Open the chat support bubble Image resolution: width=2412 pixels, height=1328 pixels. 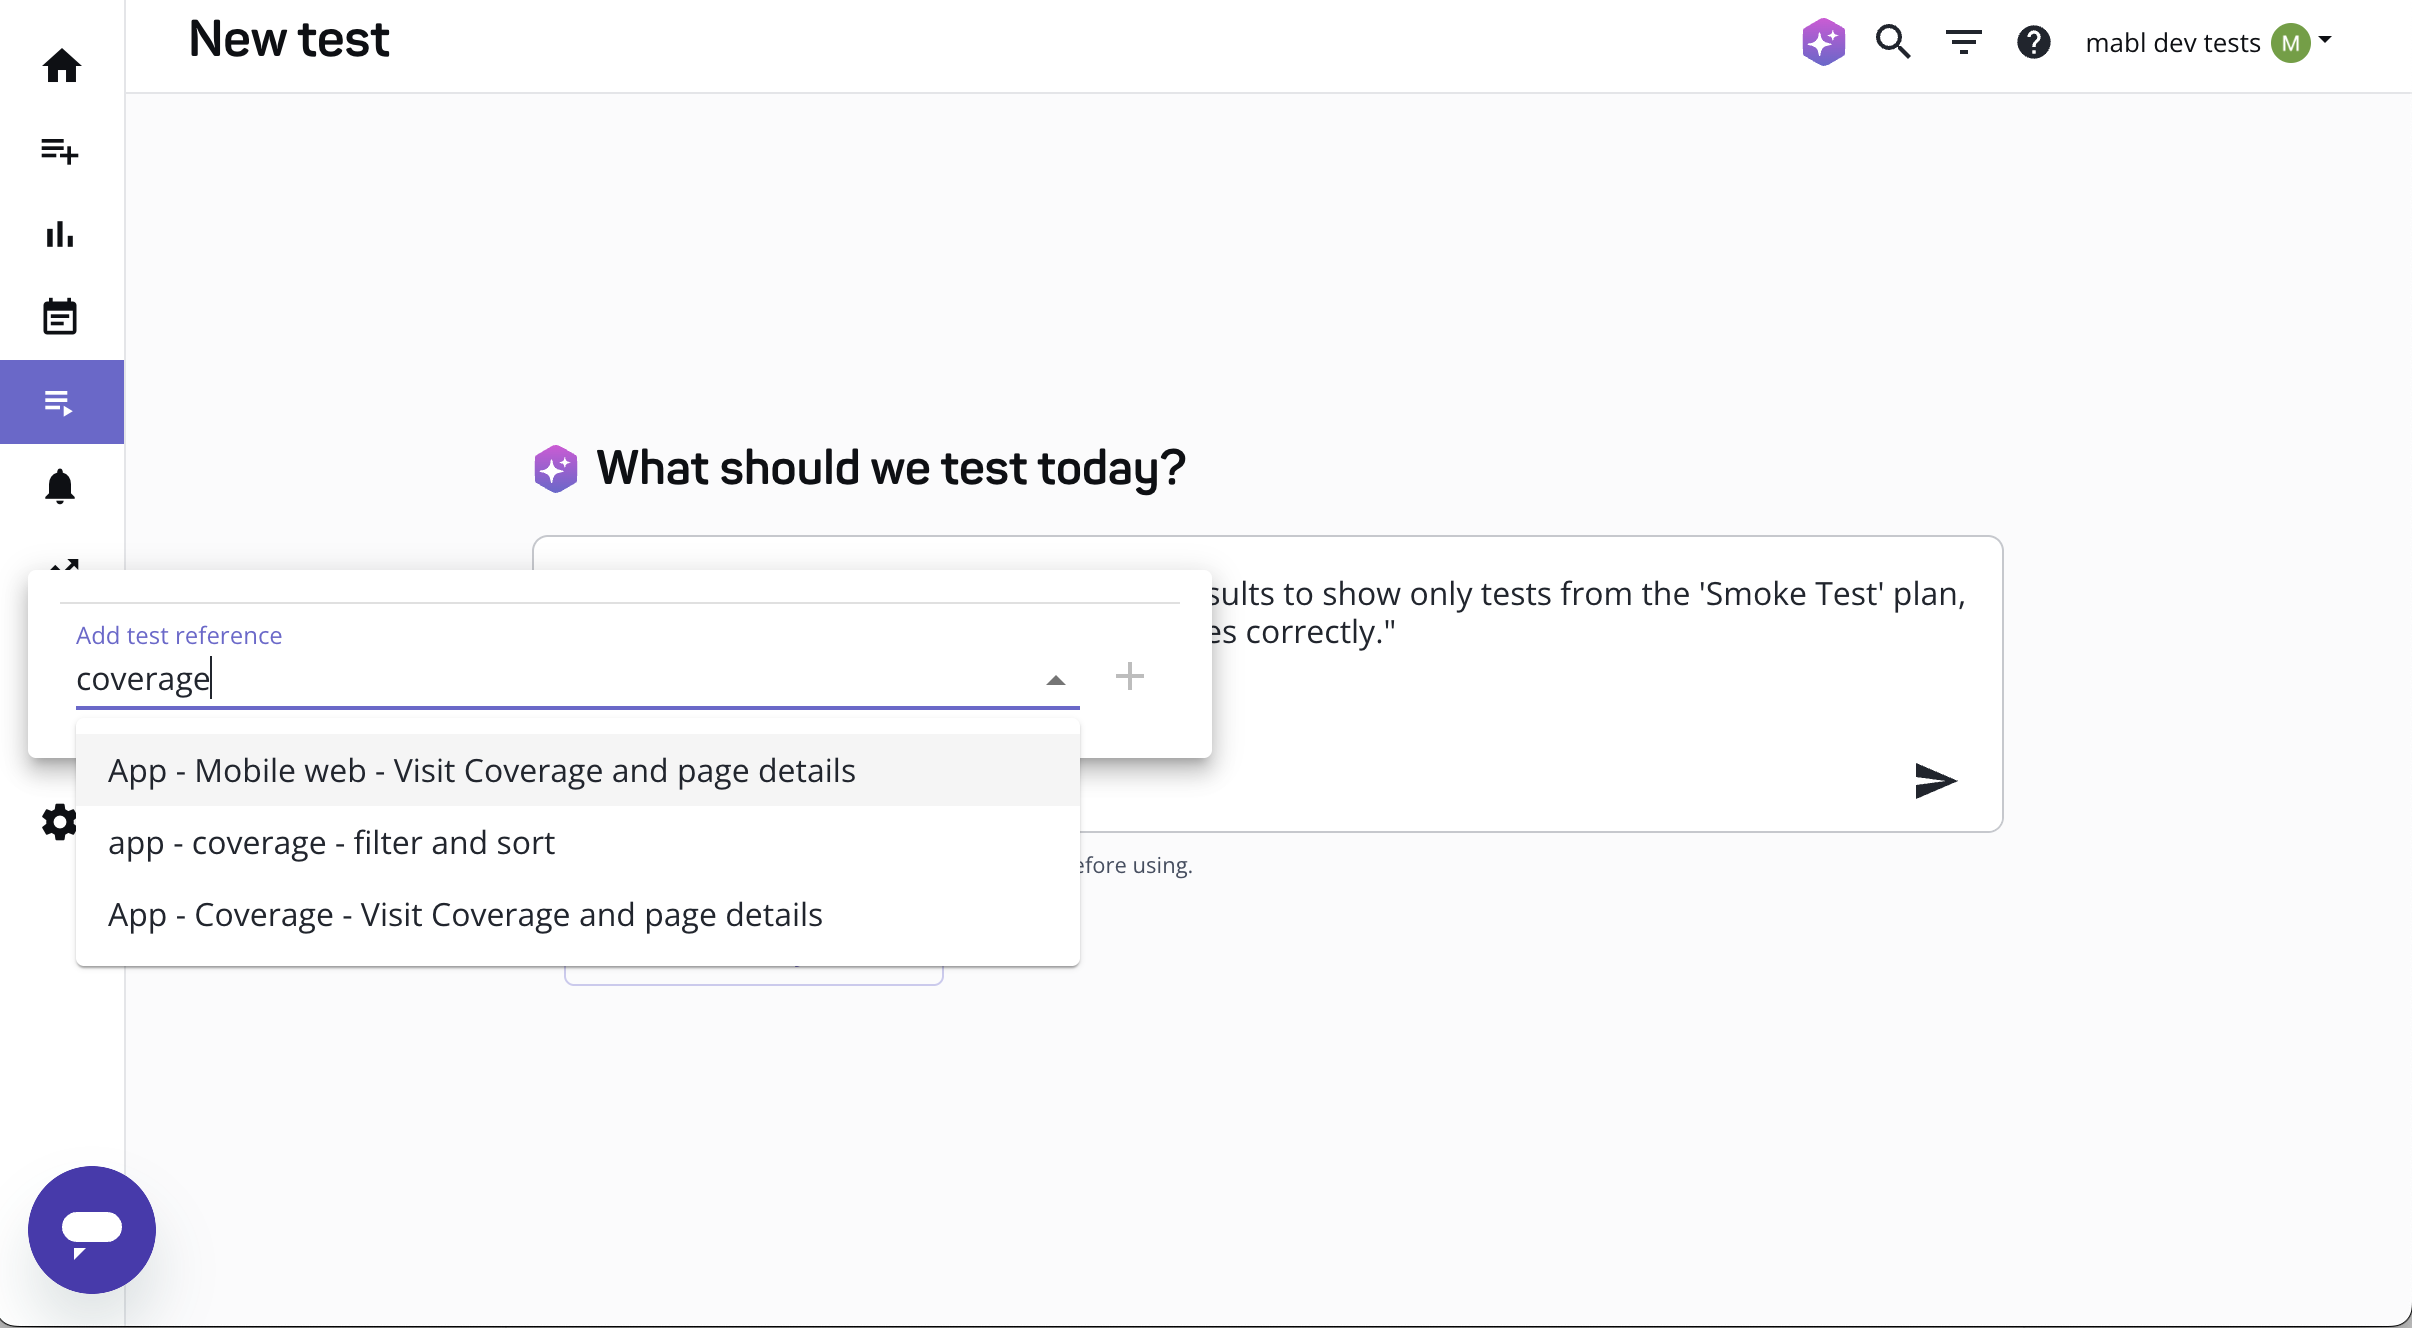click(x=91, y=1229)
